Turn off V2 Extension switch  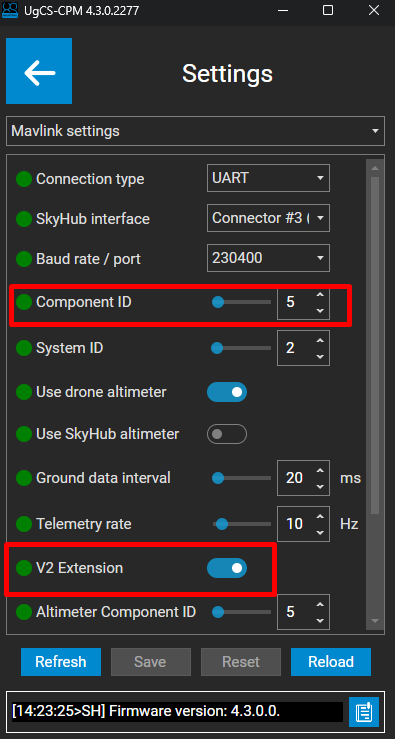point(227,568)
